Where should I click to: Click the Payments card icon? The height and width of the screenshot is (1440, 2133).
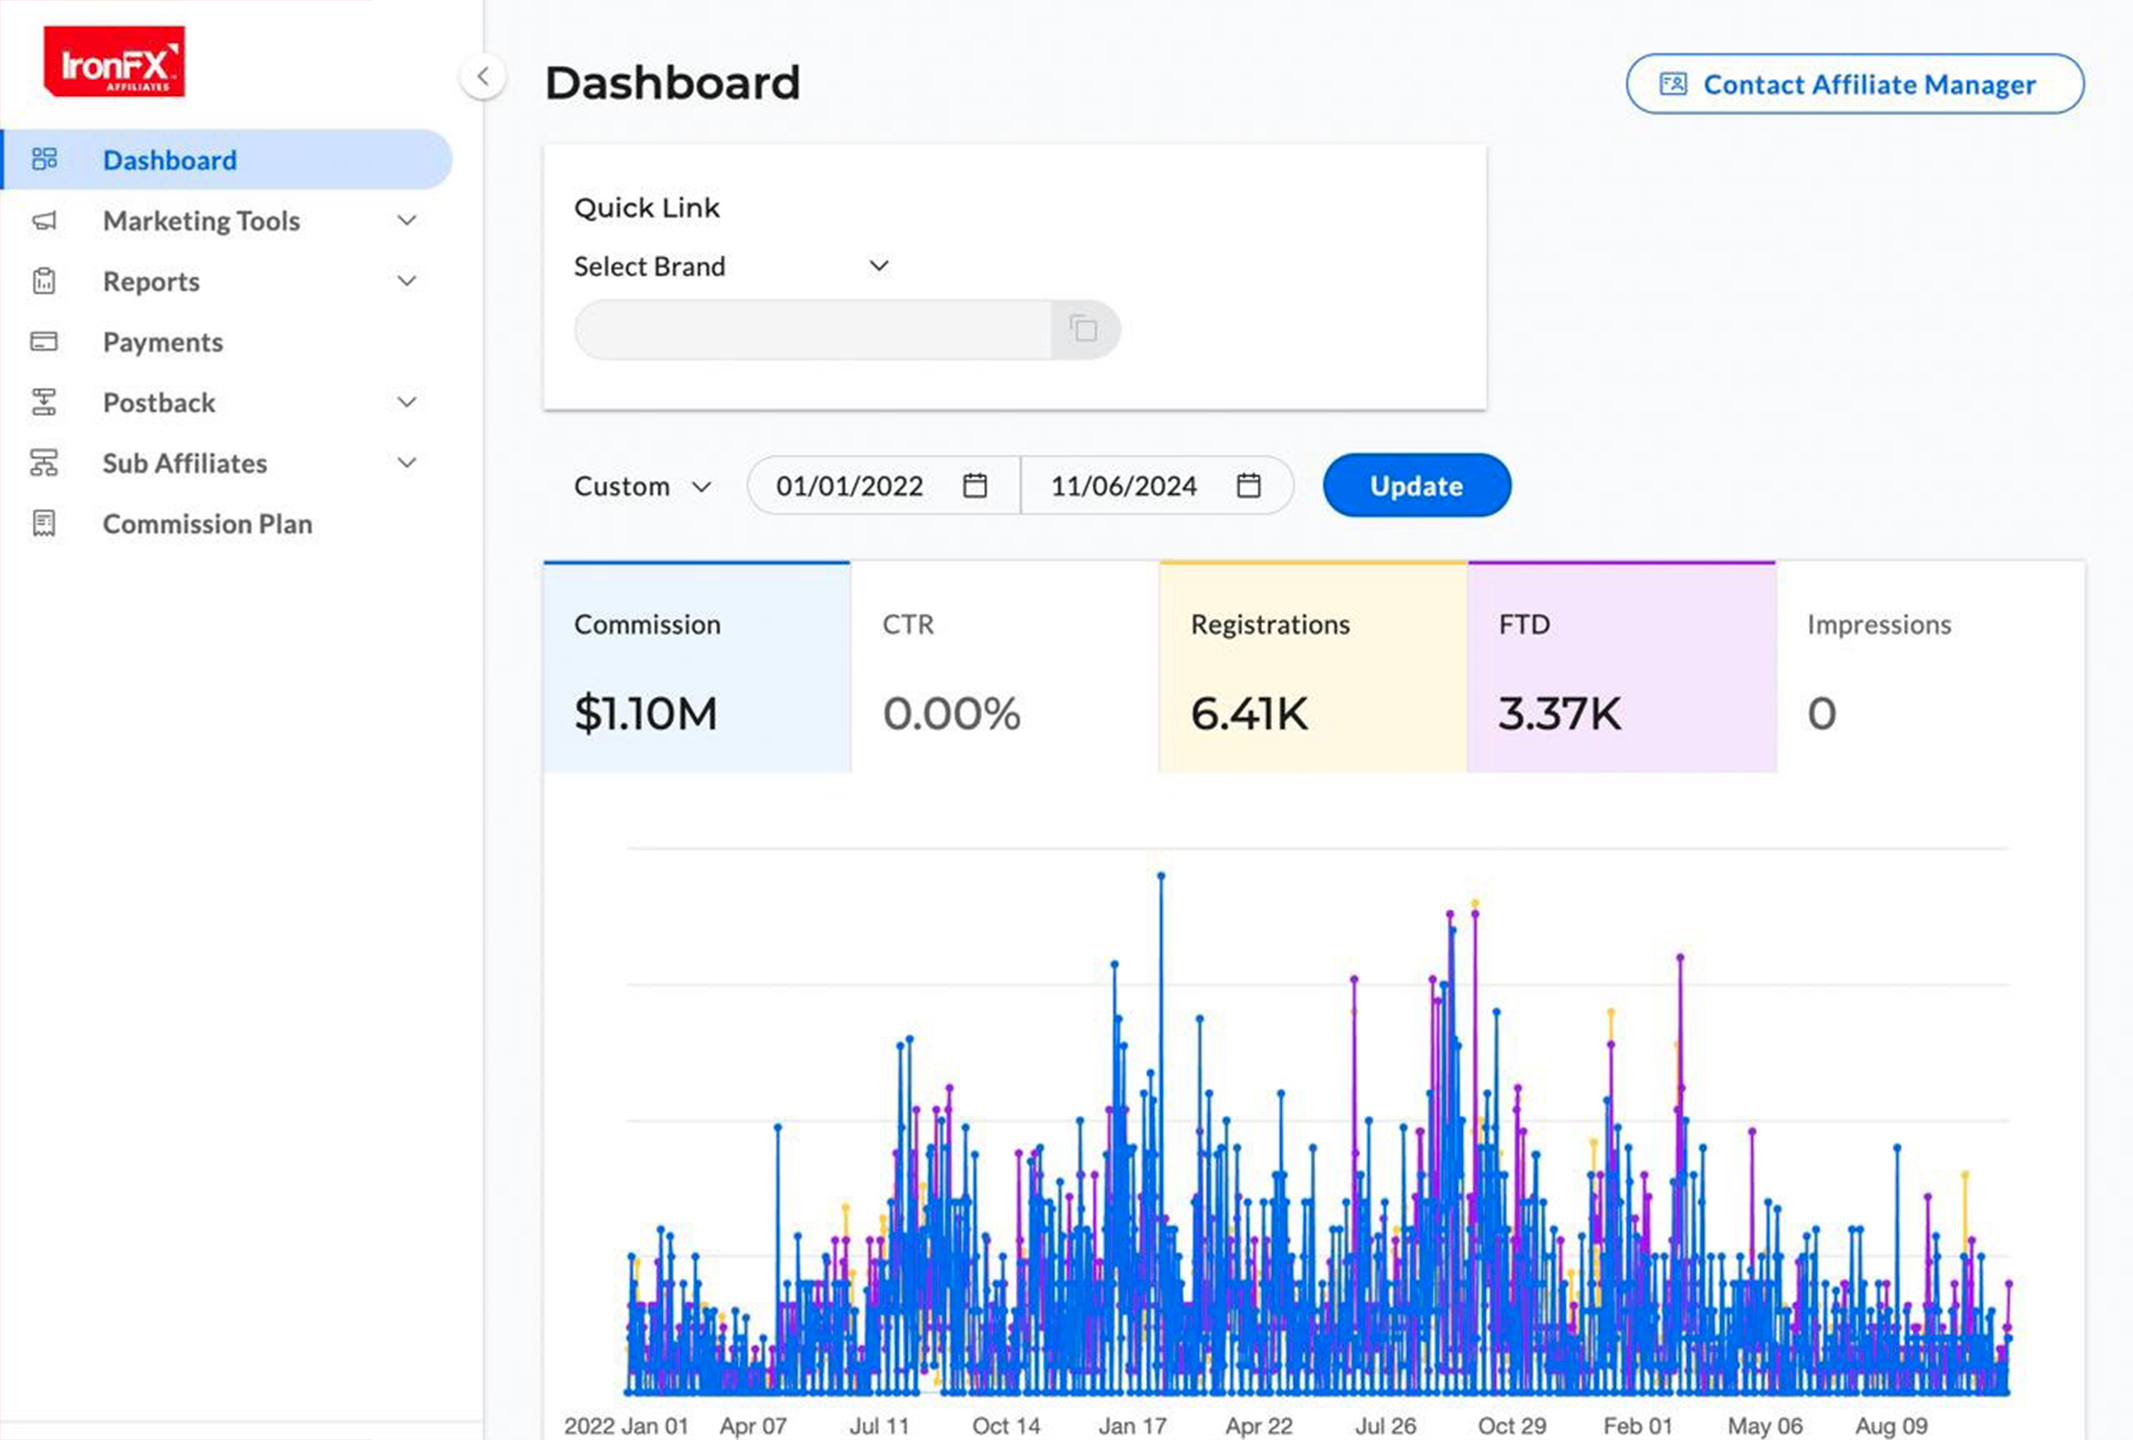coord(44,342)
